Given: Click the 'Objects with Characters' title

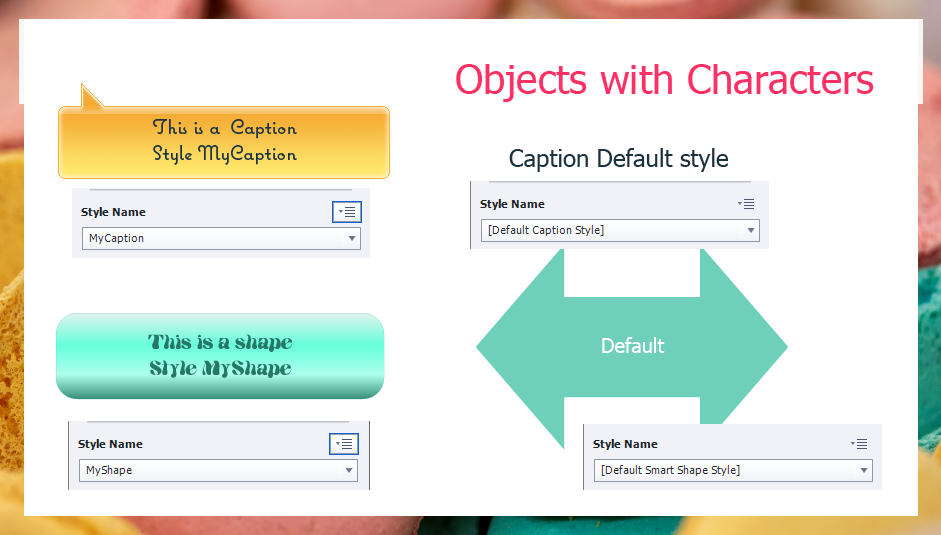Looking at the screenshot, I should point(664,80).
